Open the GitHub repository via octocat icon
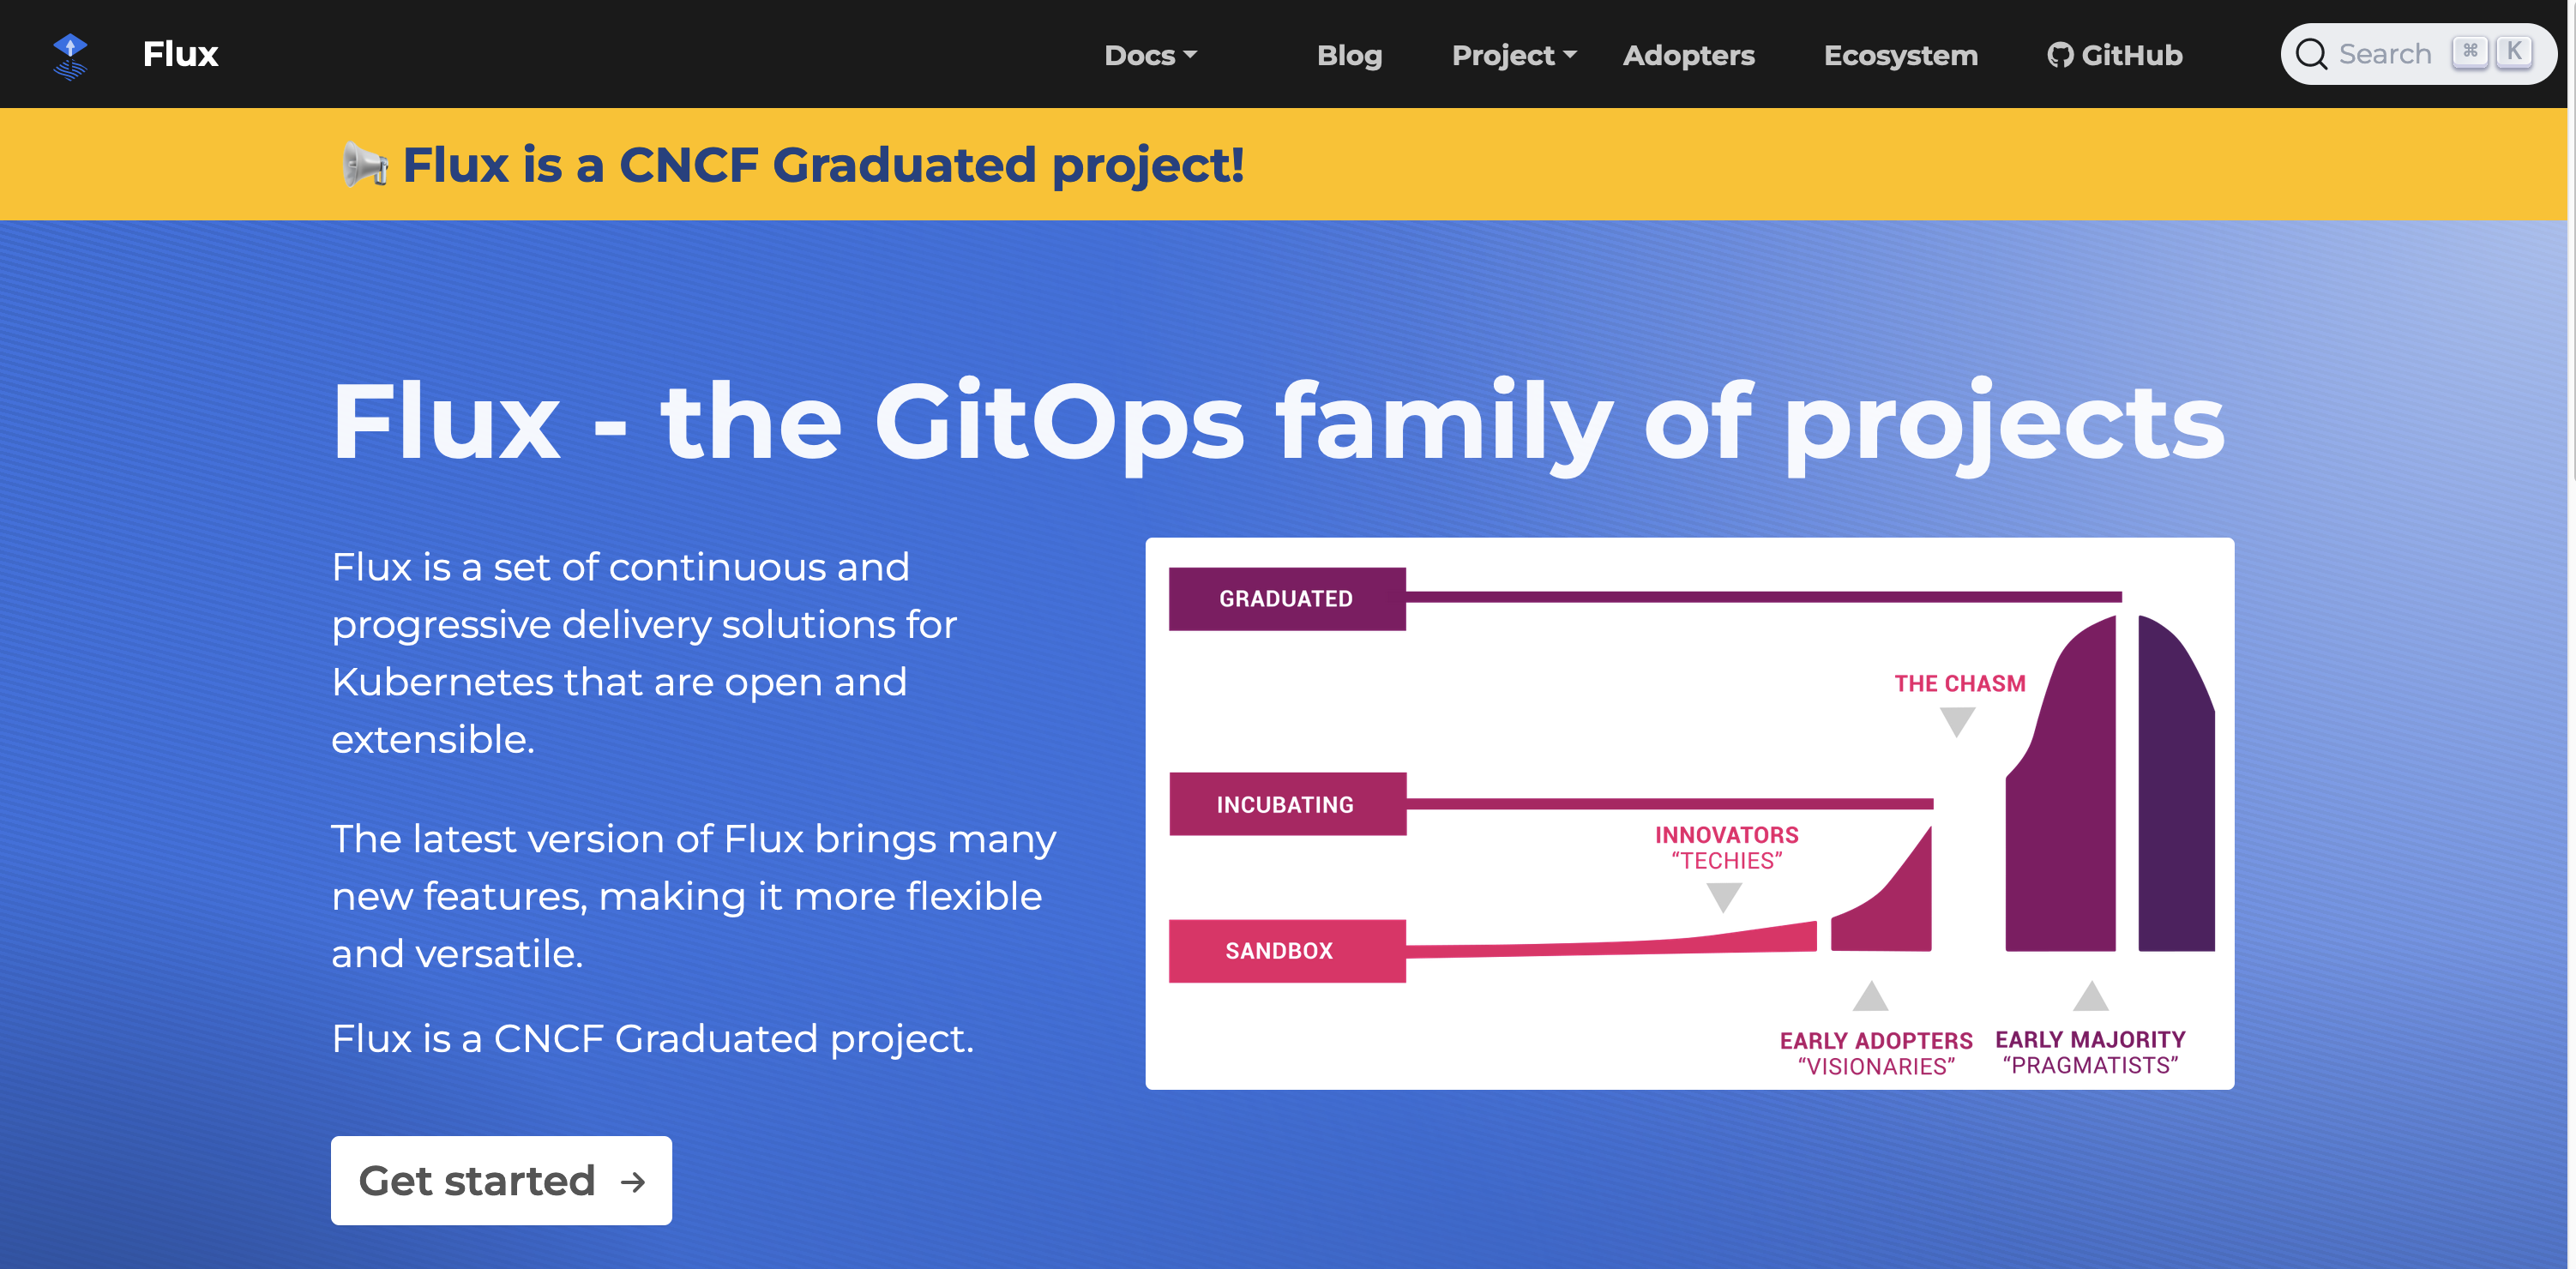The height and width of the screenshot is (1269, 2576). click(2060, 54)
